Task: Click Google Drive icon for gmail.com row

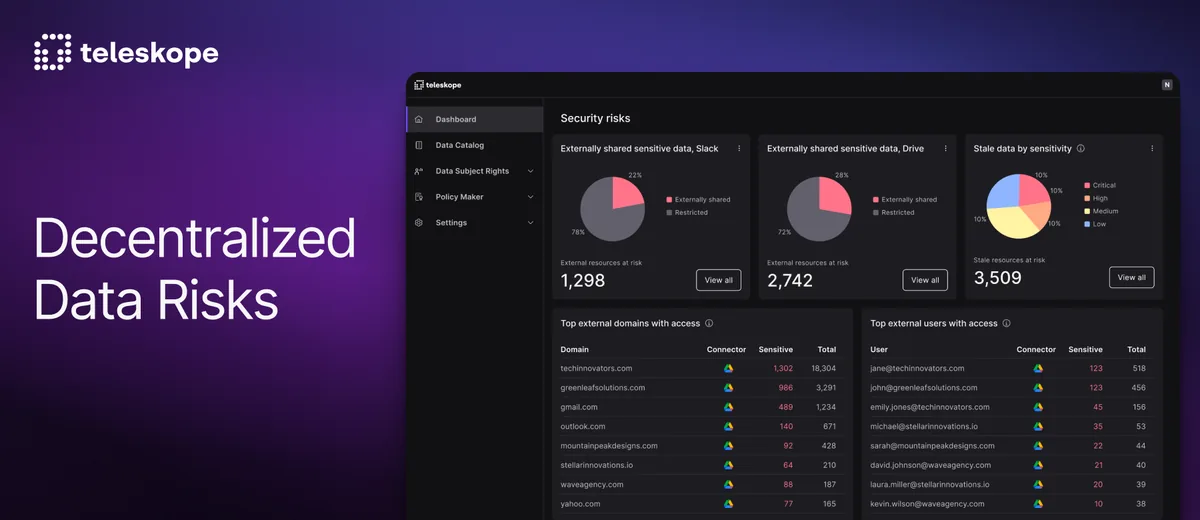Action: [x=728, y=407]
